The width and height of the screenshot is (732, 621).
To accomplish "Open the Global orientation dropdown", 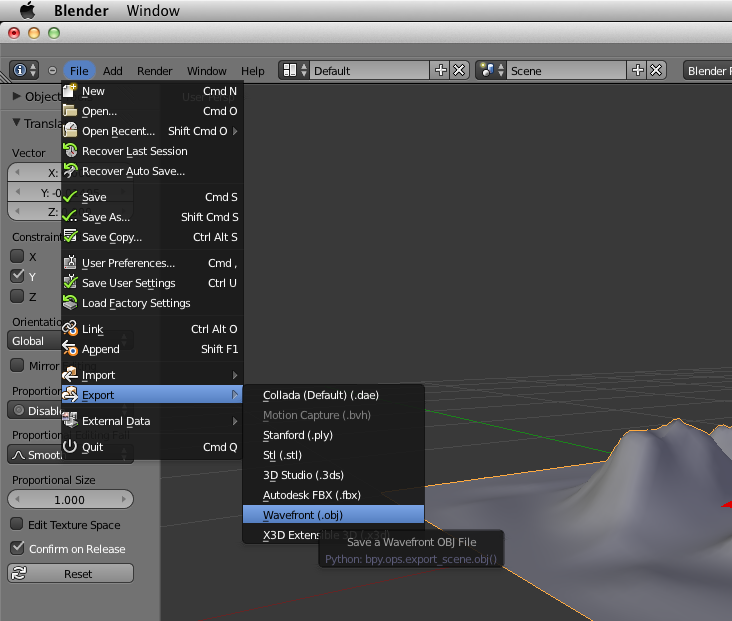I will coord(70,341).
